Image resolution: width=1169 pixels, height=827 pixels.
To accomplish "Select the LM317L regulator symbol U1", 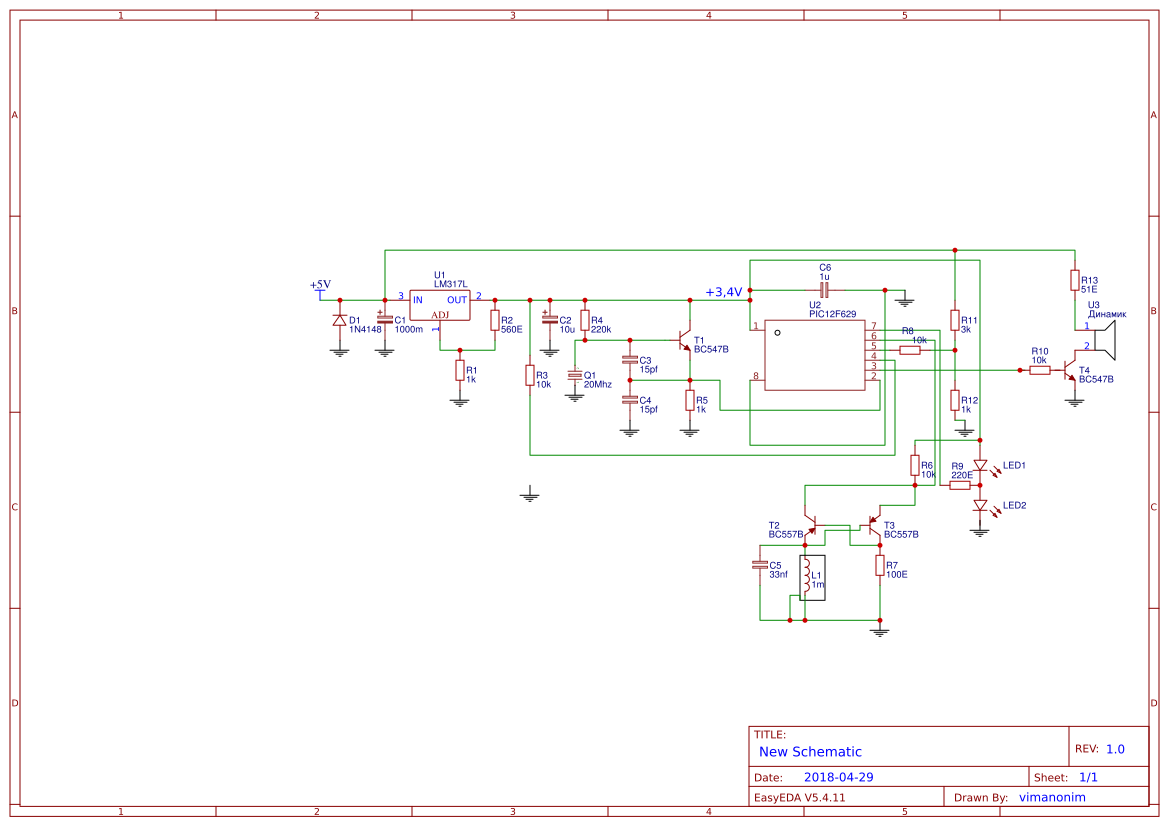I will (441, 307).
